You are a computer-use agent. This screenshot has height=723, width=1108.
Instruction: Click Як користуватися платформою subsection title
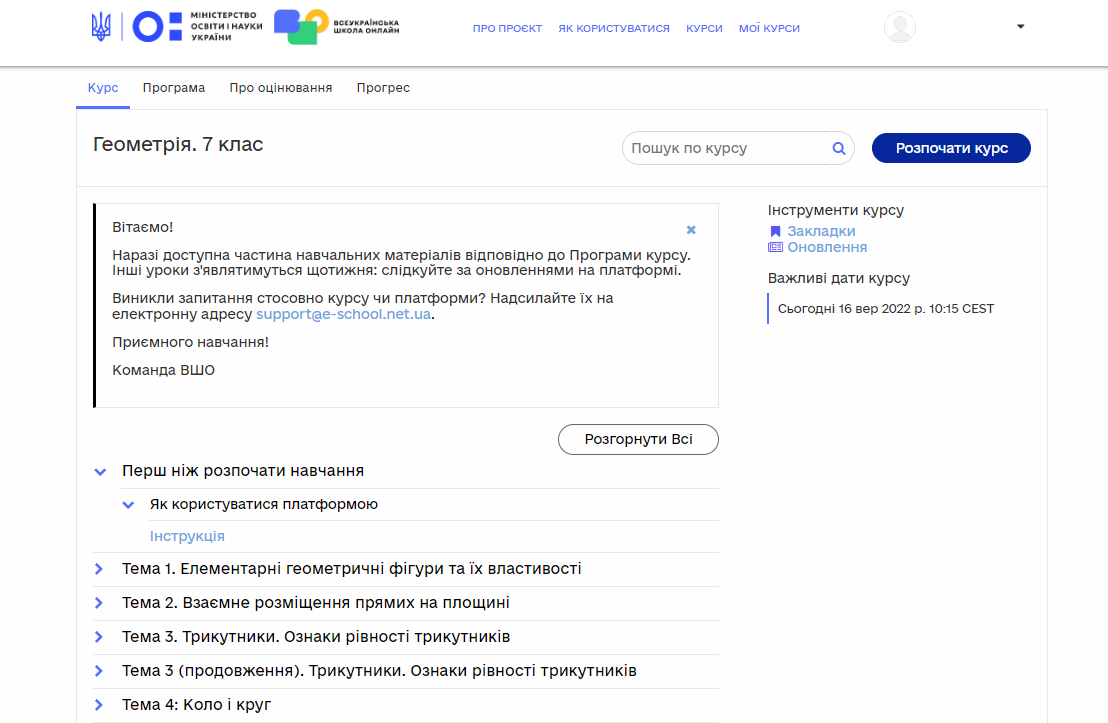pos(264,505)
